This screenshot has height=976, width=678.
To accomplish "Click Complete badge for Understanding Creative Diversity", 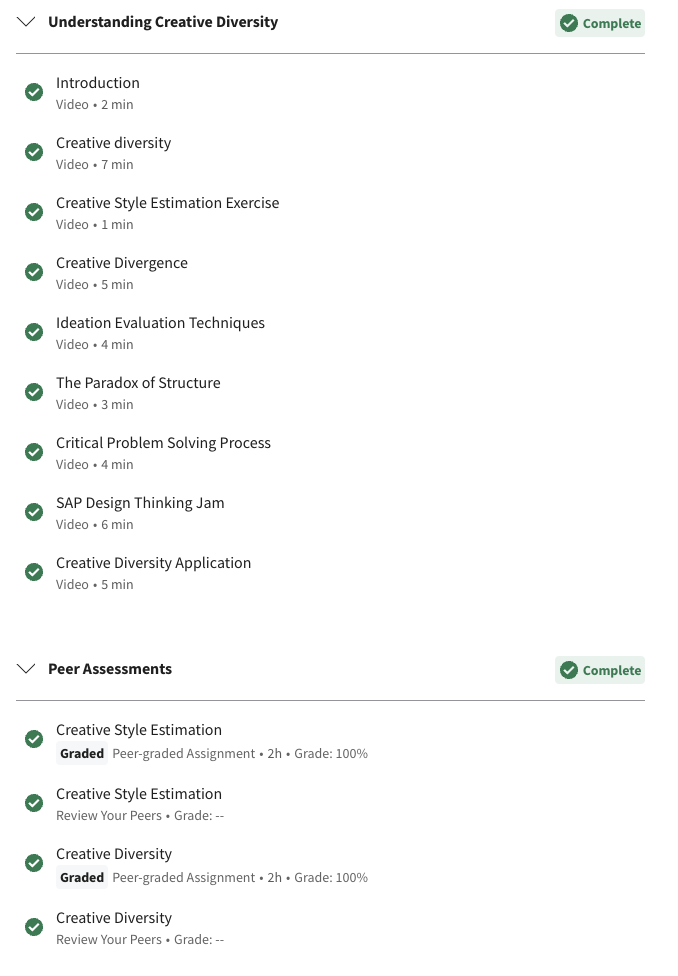I will (600, 23).
